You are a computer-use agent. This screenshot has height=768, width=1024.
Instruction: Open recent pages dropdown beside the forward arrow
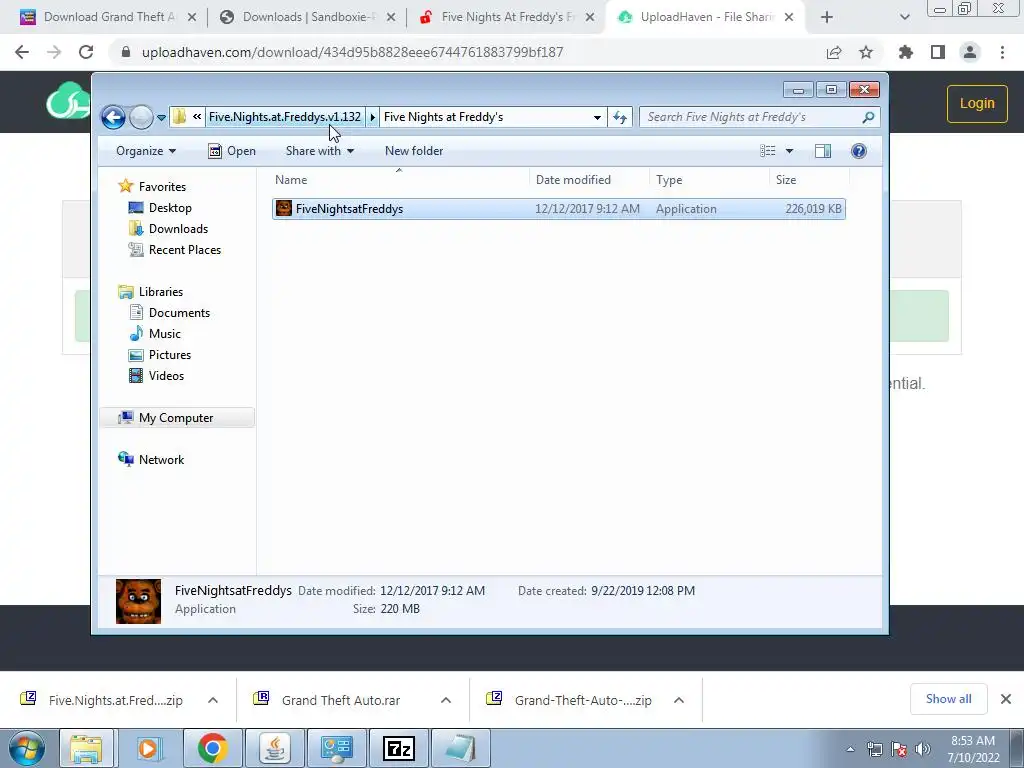(x=161, y=118)
